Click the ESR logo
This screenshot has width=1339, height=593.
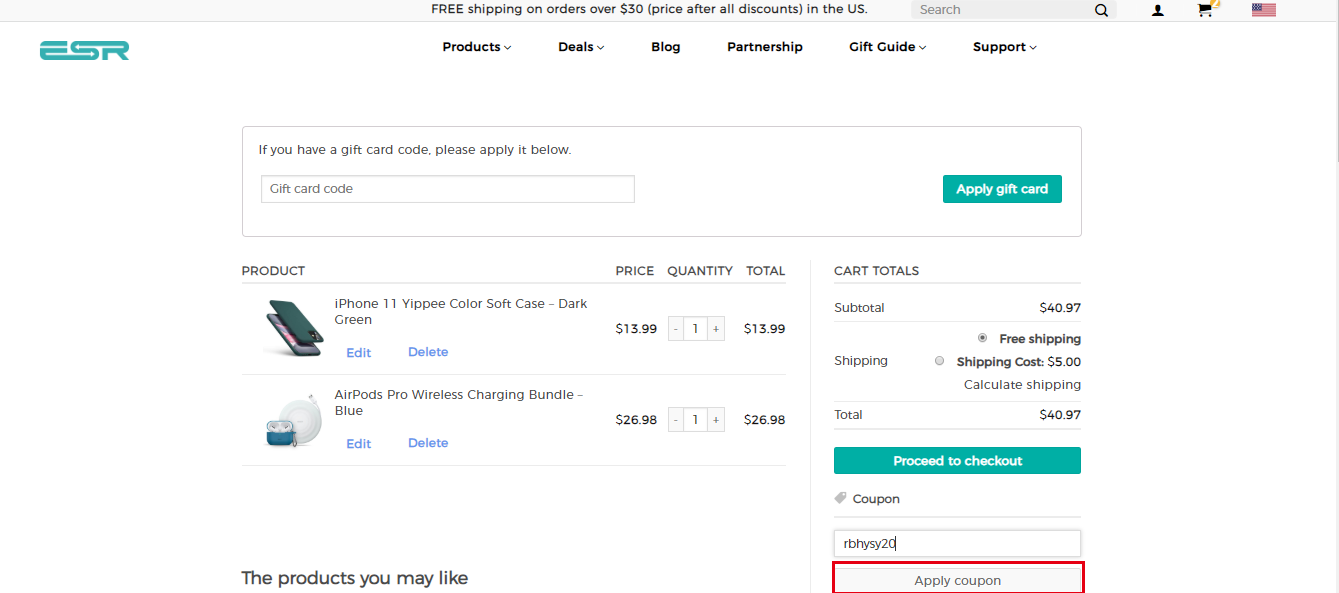coord(85,50)
